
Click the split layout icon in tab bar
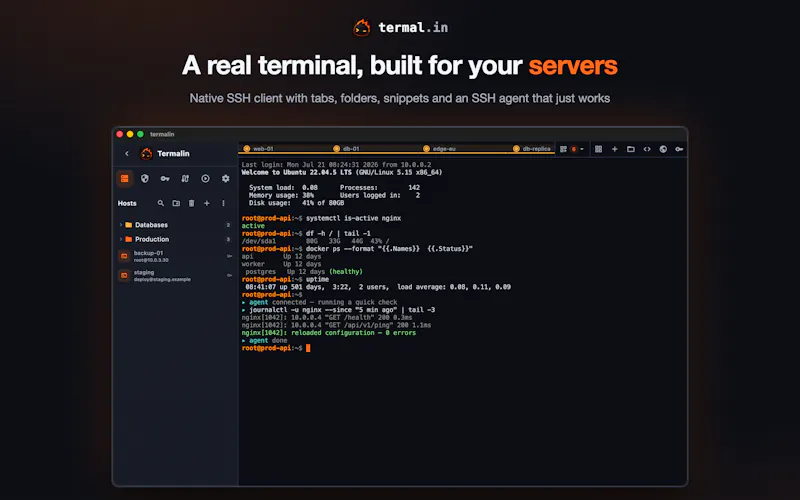pos(563,149)
